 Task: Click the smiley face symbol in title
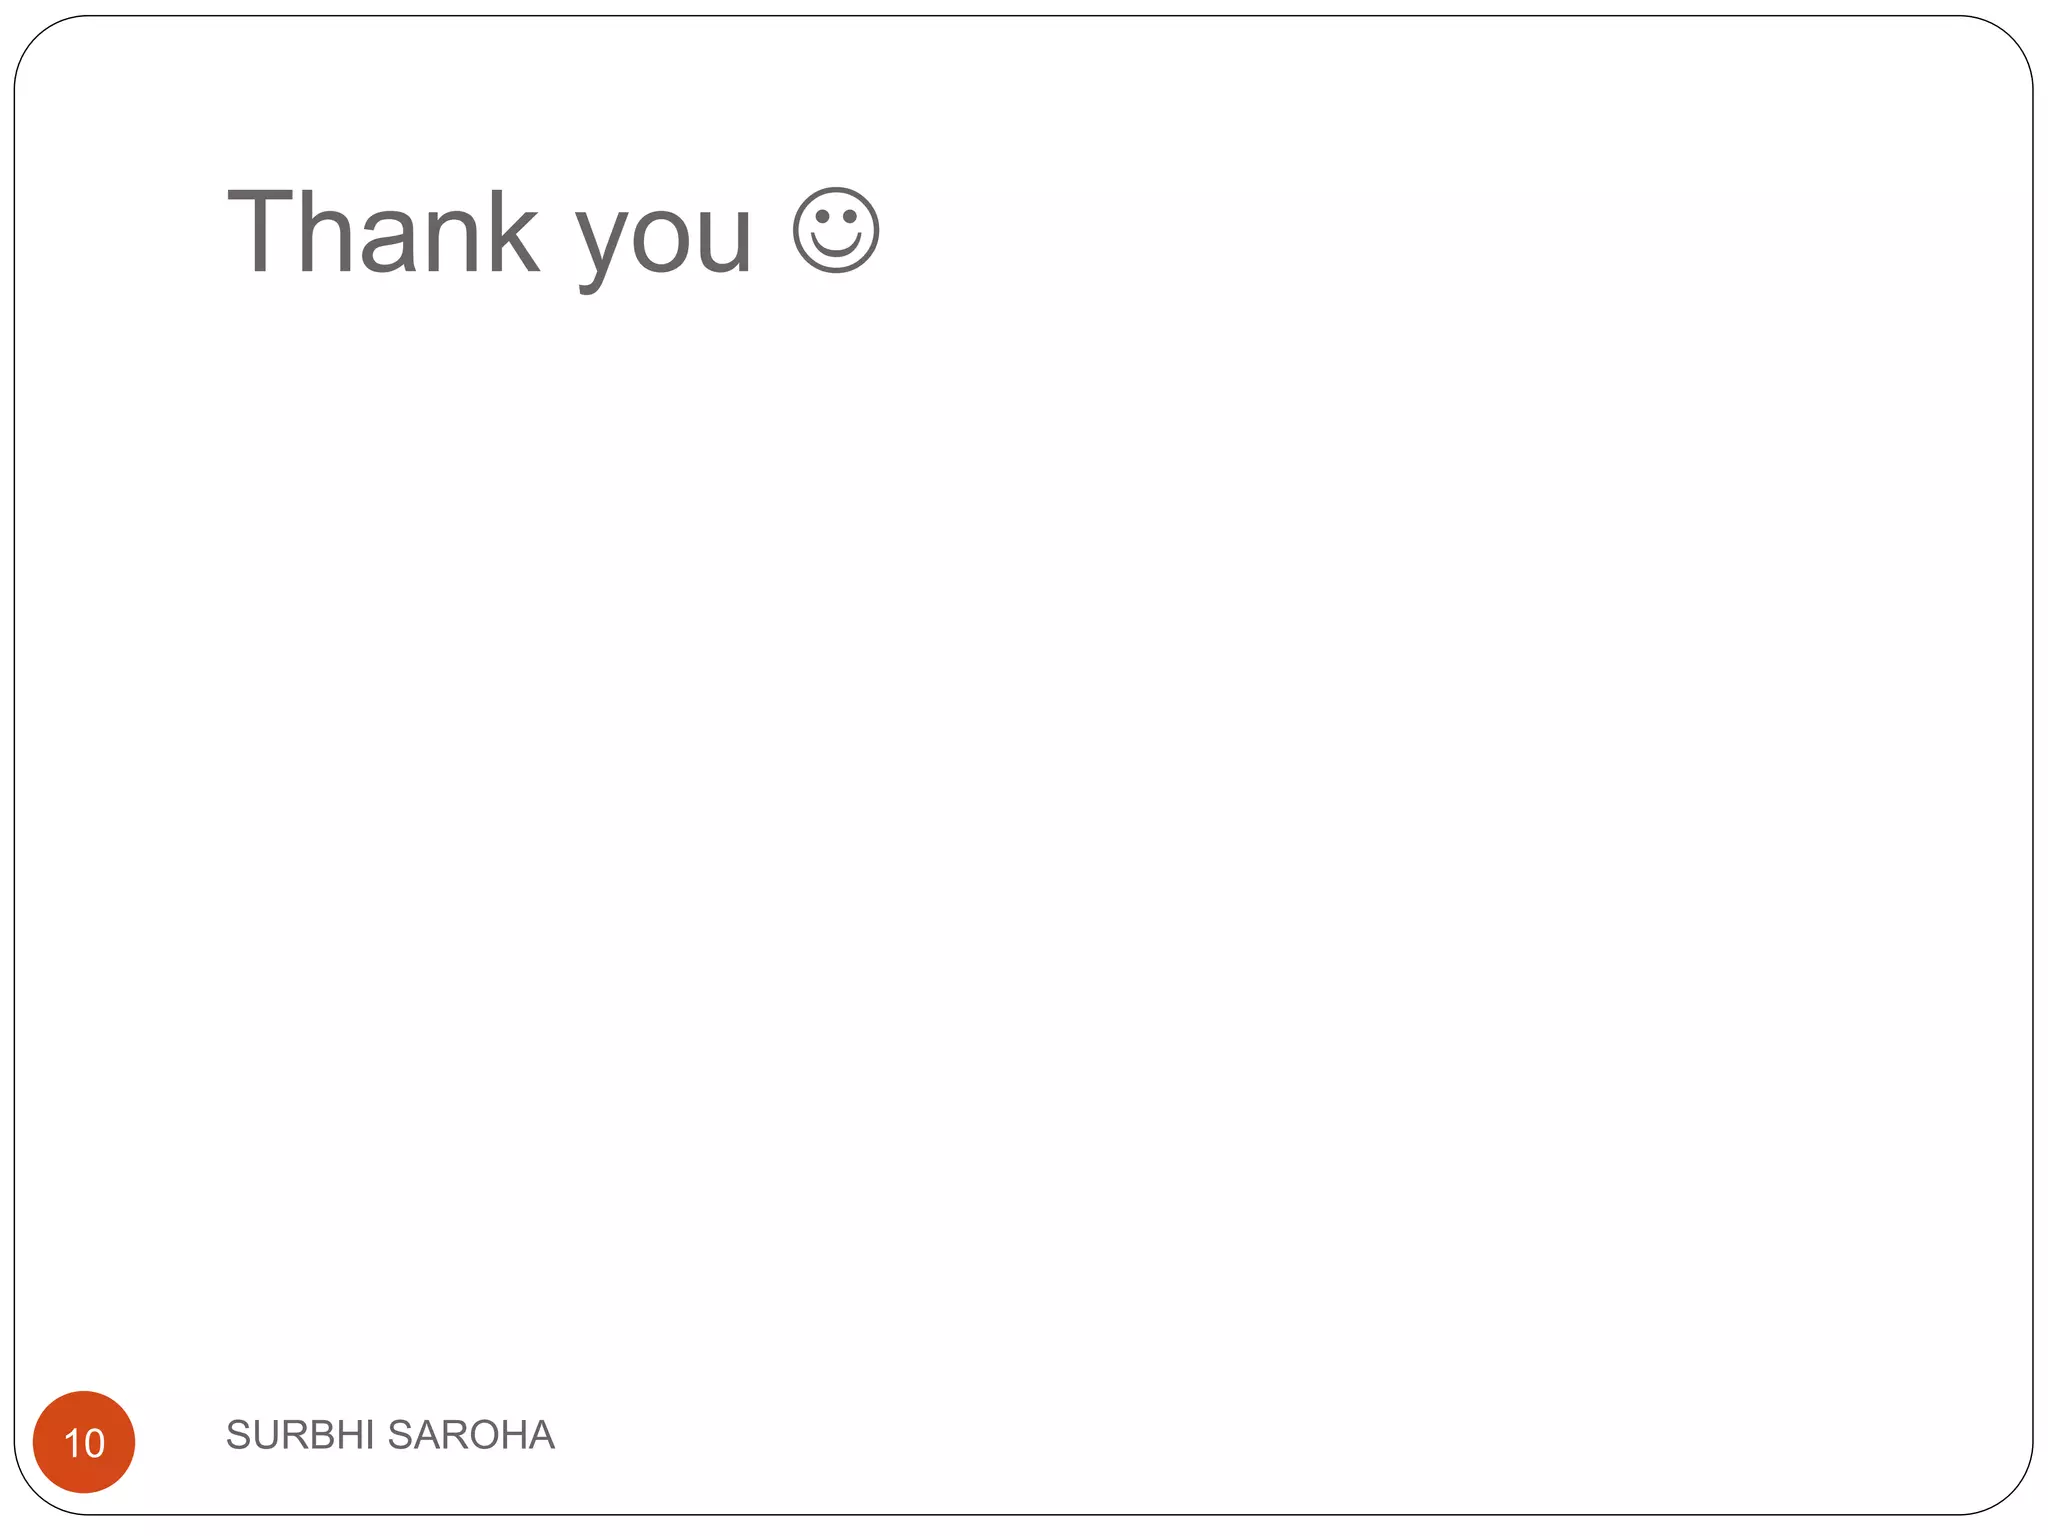click(x=836, y=230)
